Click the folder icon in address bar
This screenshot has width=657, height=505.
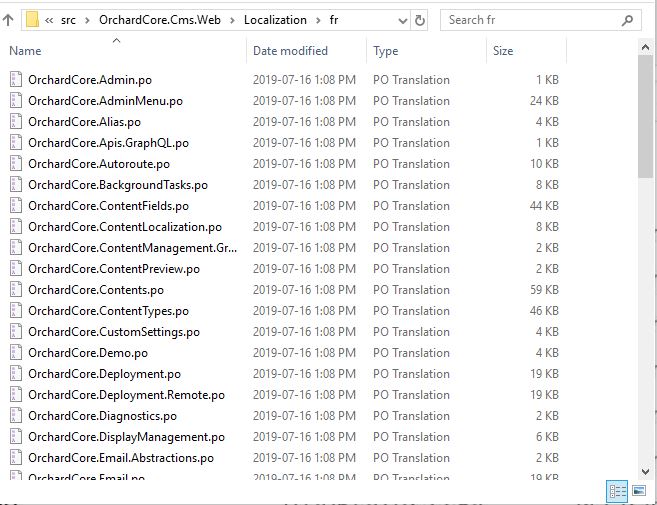pyautogui.click(x=32, y=20)
